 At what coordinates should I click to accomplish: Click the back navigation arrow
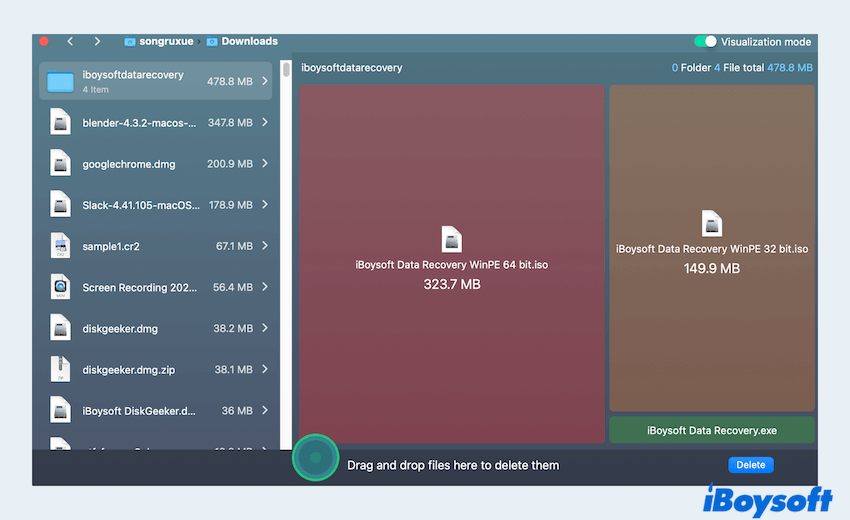tap(70, 41)
